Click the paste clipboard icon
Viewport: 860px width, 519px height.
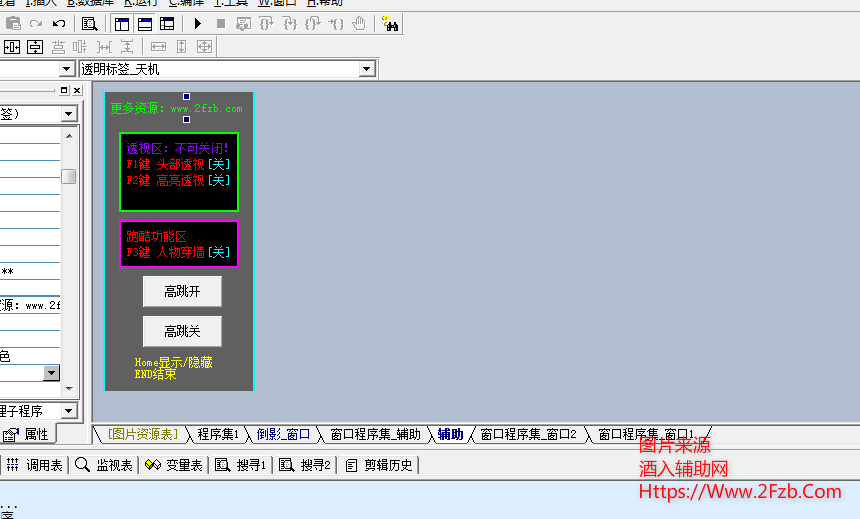[13, 23]
